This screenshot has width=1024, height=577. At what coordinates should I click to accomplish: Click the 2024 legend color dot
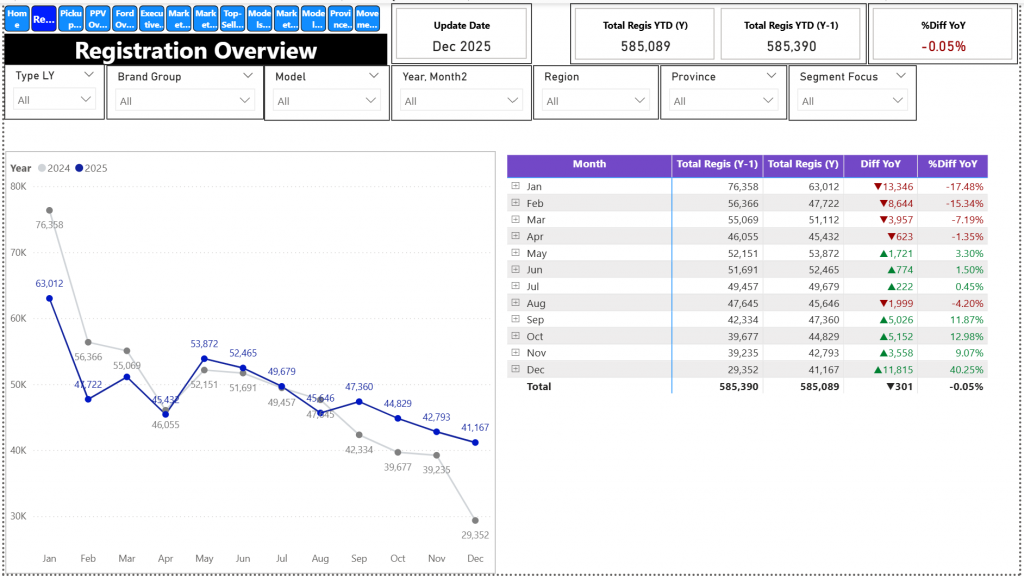pyautogui.click(x=42, y=169)
